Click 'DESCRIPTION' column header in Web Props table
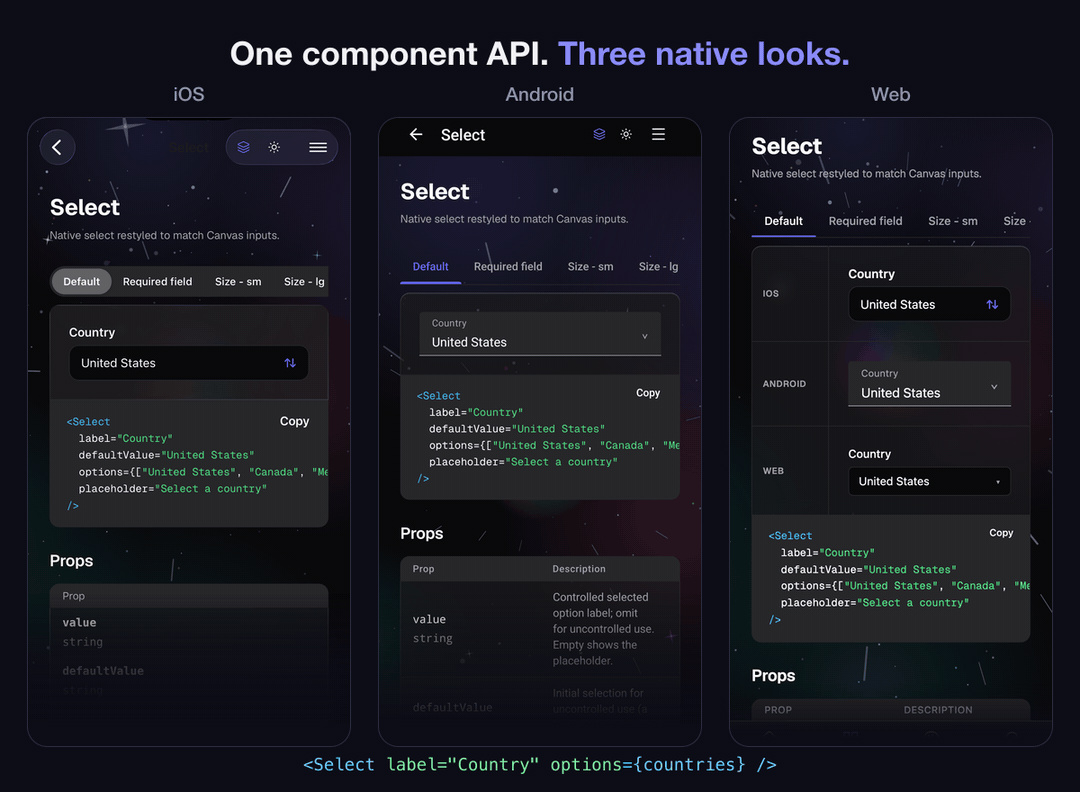The image size is (1080, 792). pos(938,709)
